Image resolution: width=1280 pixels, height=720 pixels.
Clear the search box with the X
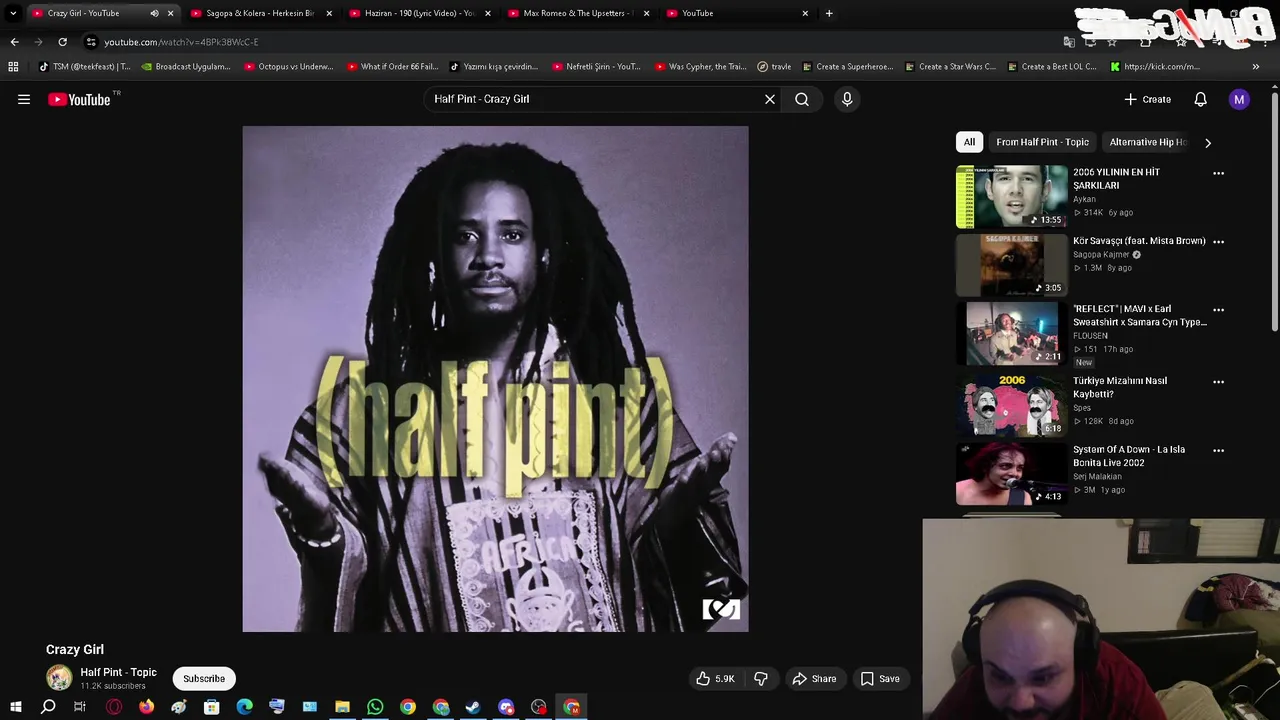tap(770, 99)
